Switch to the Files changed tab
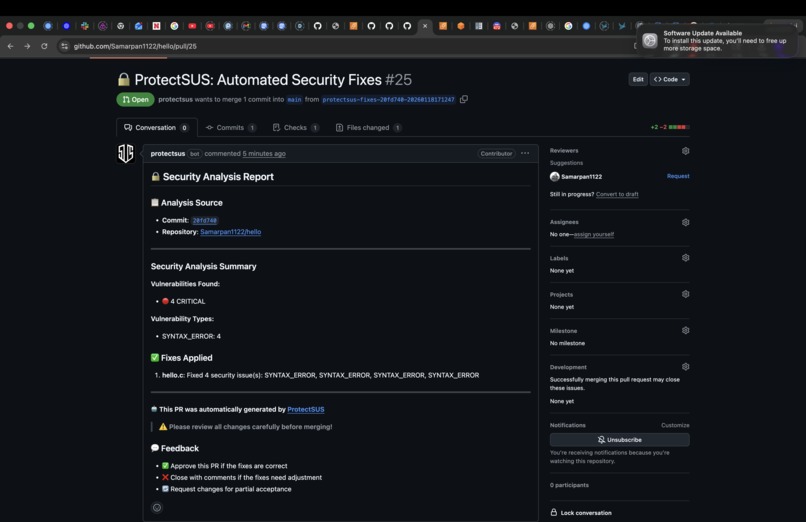806x522 pixels. point(369,127)
